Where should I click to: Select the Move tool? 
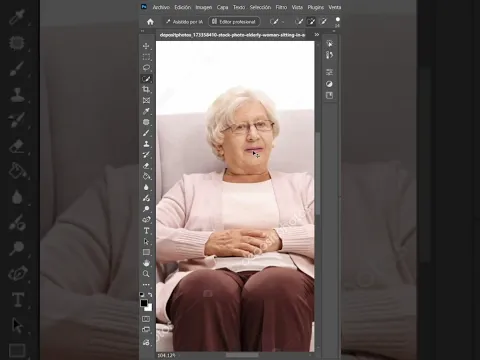coord(146,46)
